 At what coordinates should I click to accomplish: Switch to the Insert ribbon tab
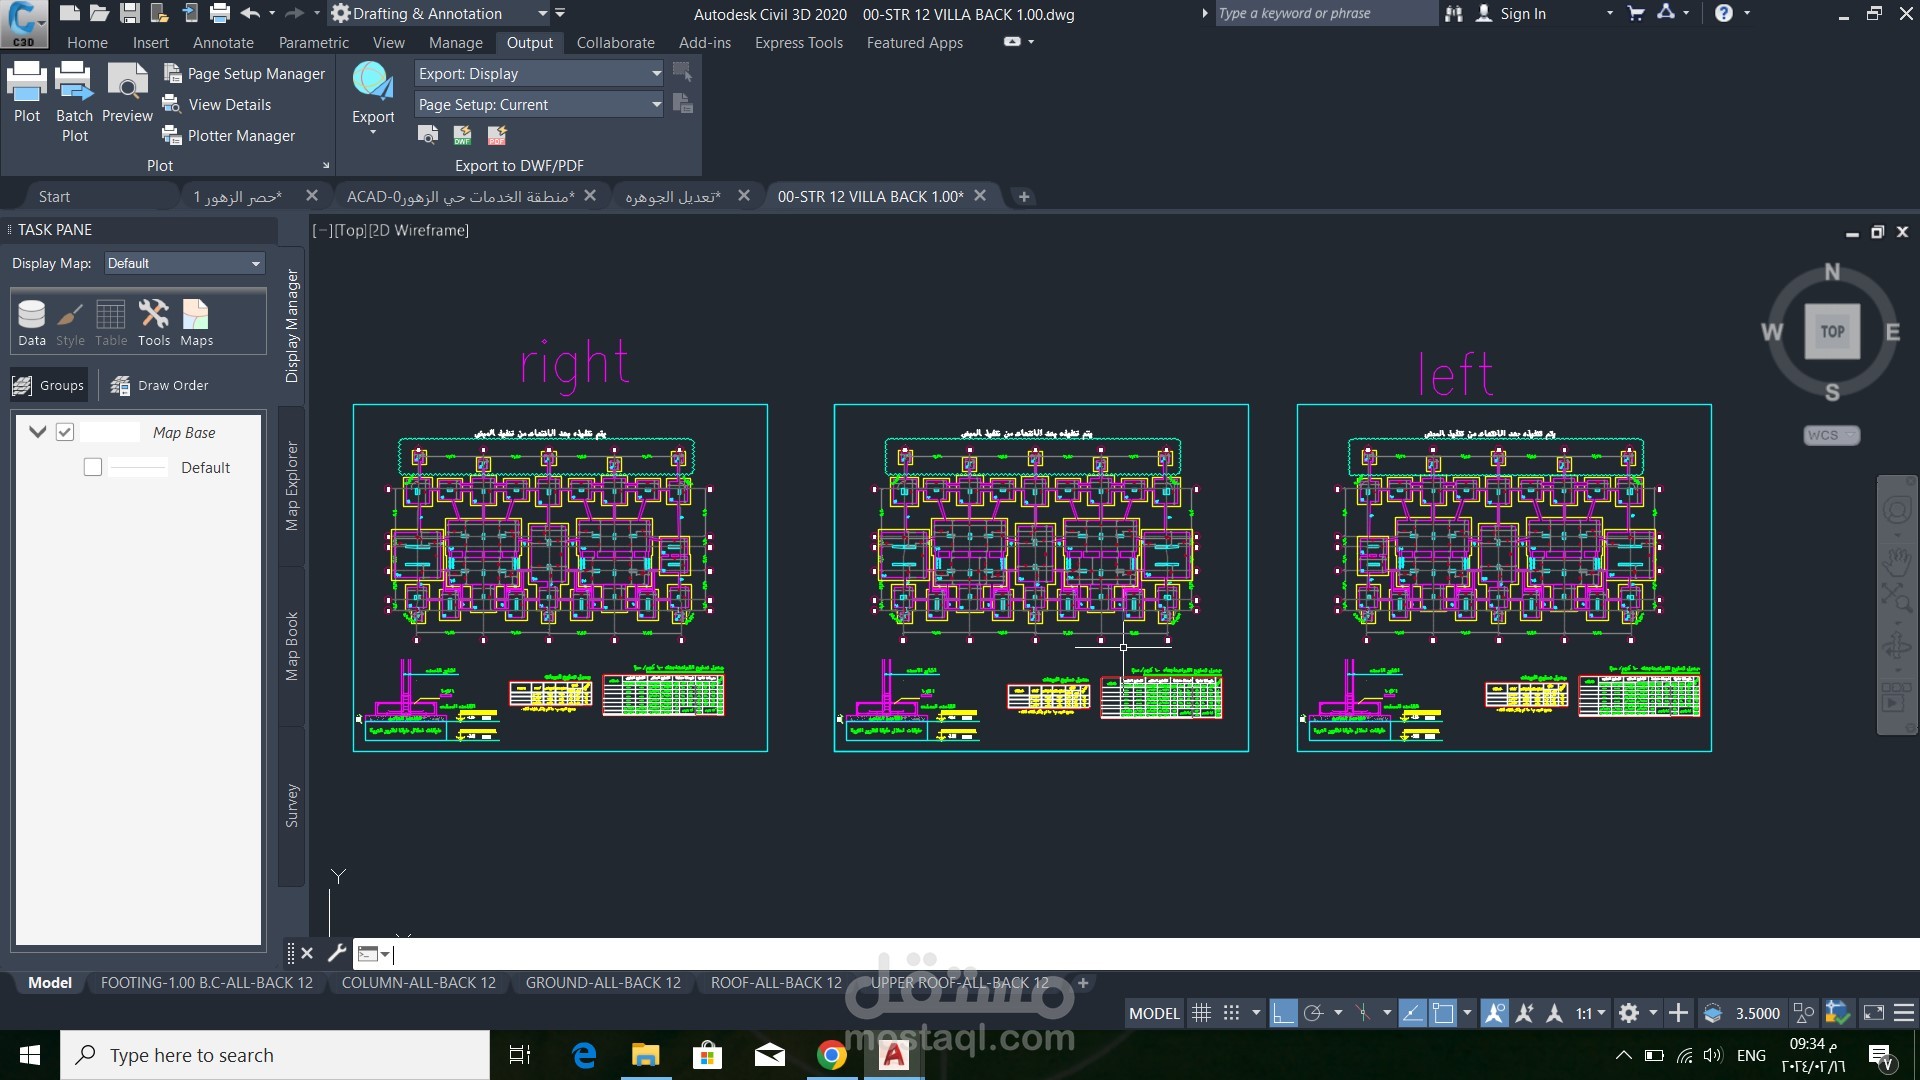coord(150,43)
